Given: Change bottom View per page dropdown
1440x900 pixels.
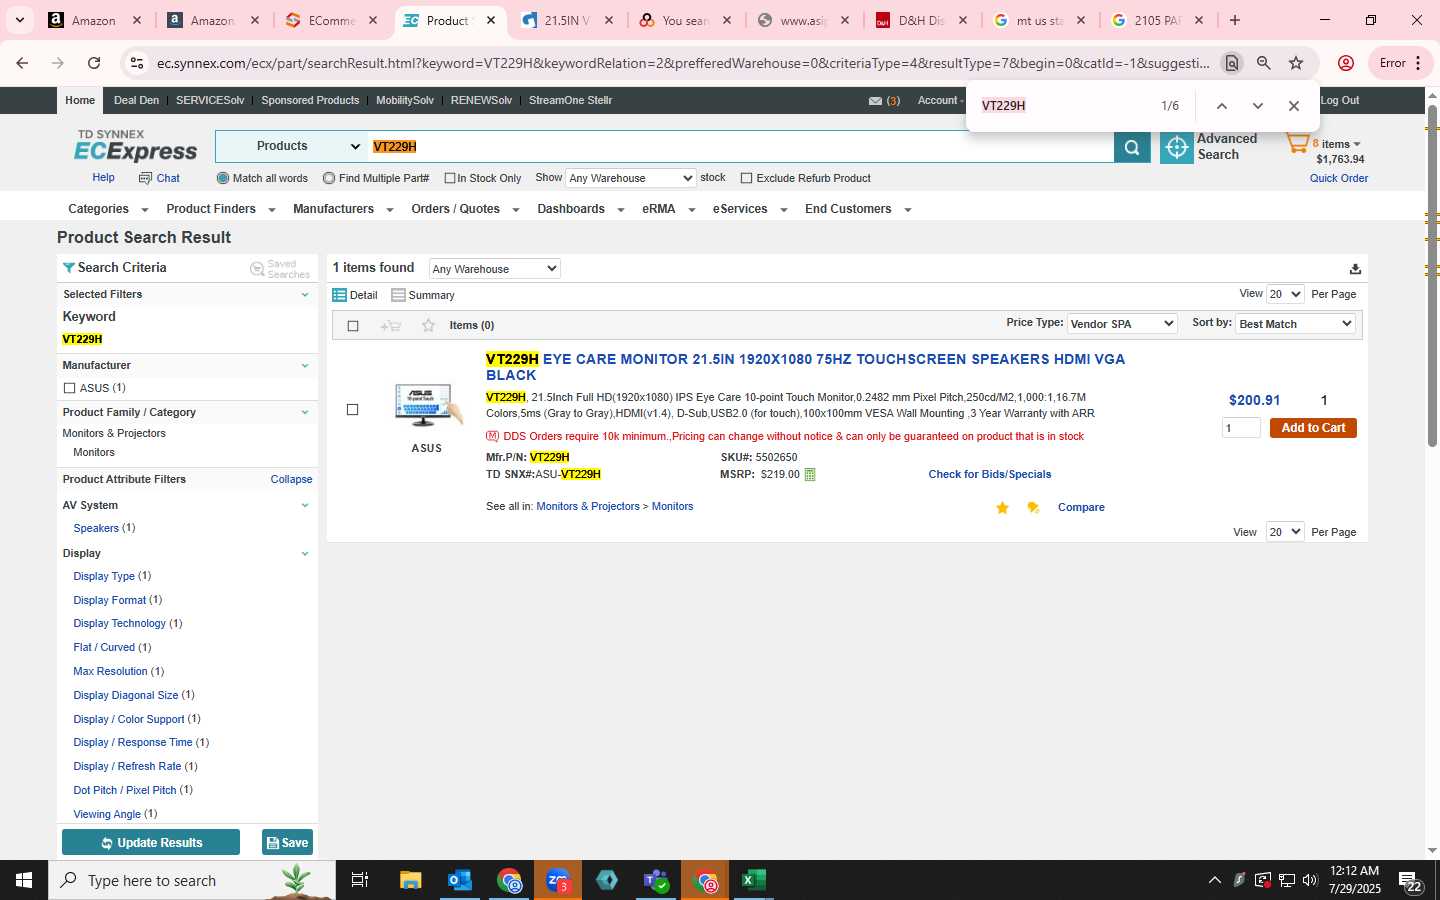Looking at the screenshot, I should tap(1285, 532).
